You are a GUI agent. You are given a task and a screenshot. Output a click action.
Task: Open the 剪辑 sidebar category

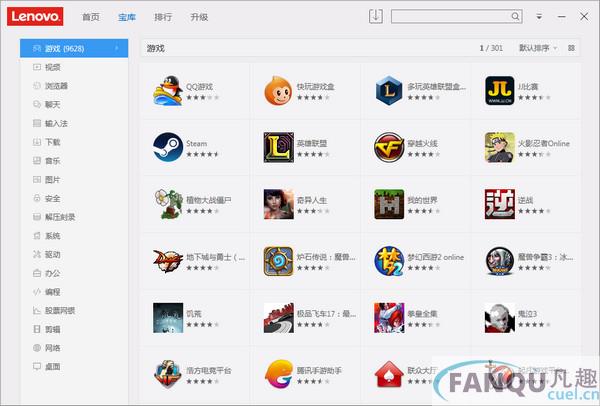(74, 329)
